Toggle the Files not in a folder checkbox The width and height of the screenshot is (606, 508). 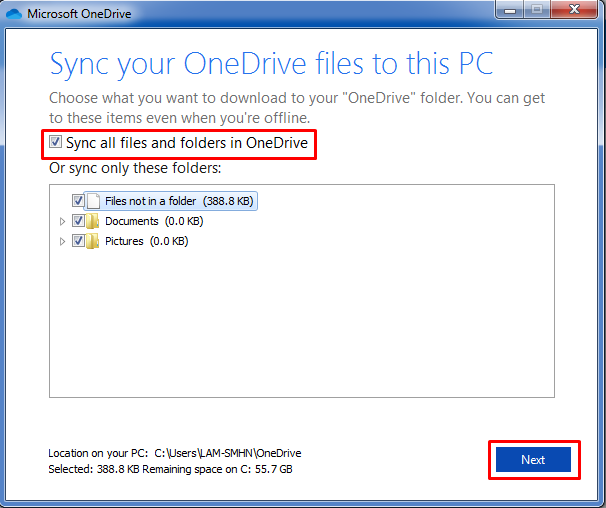point(78,201)
